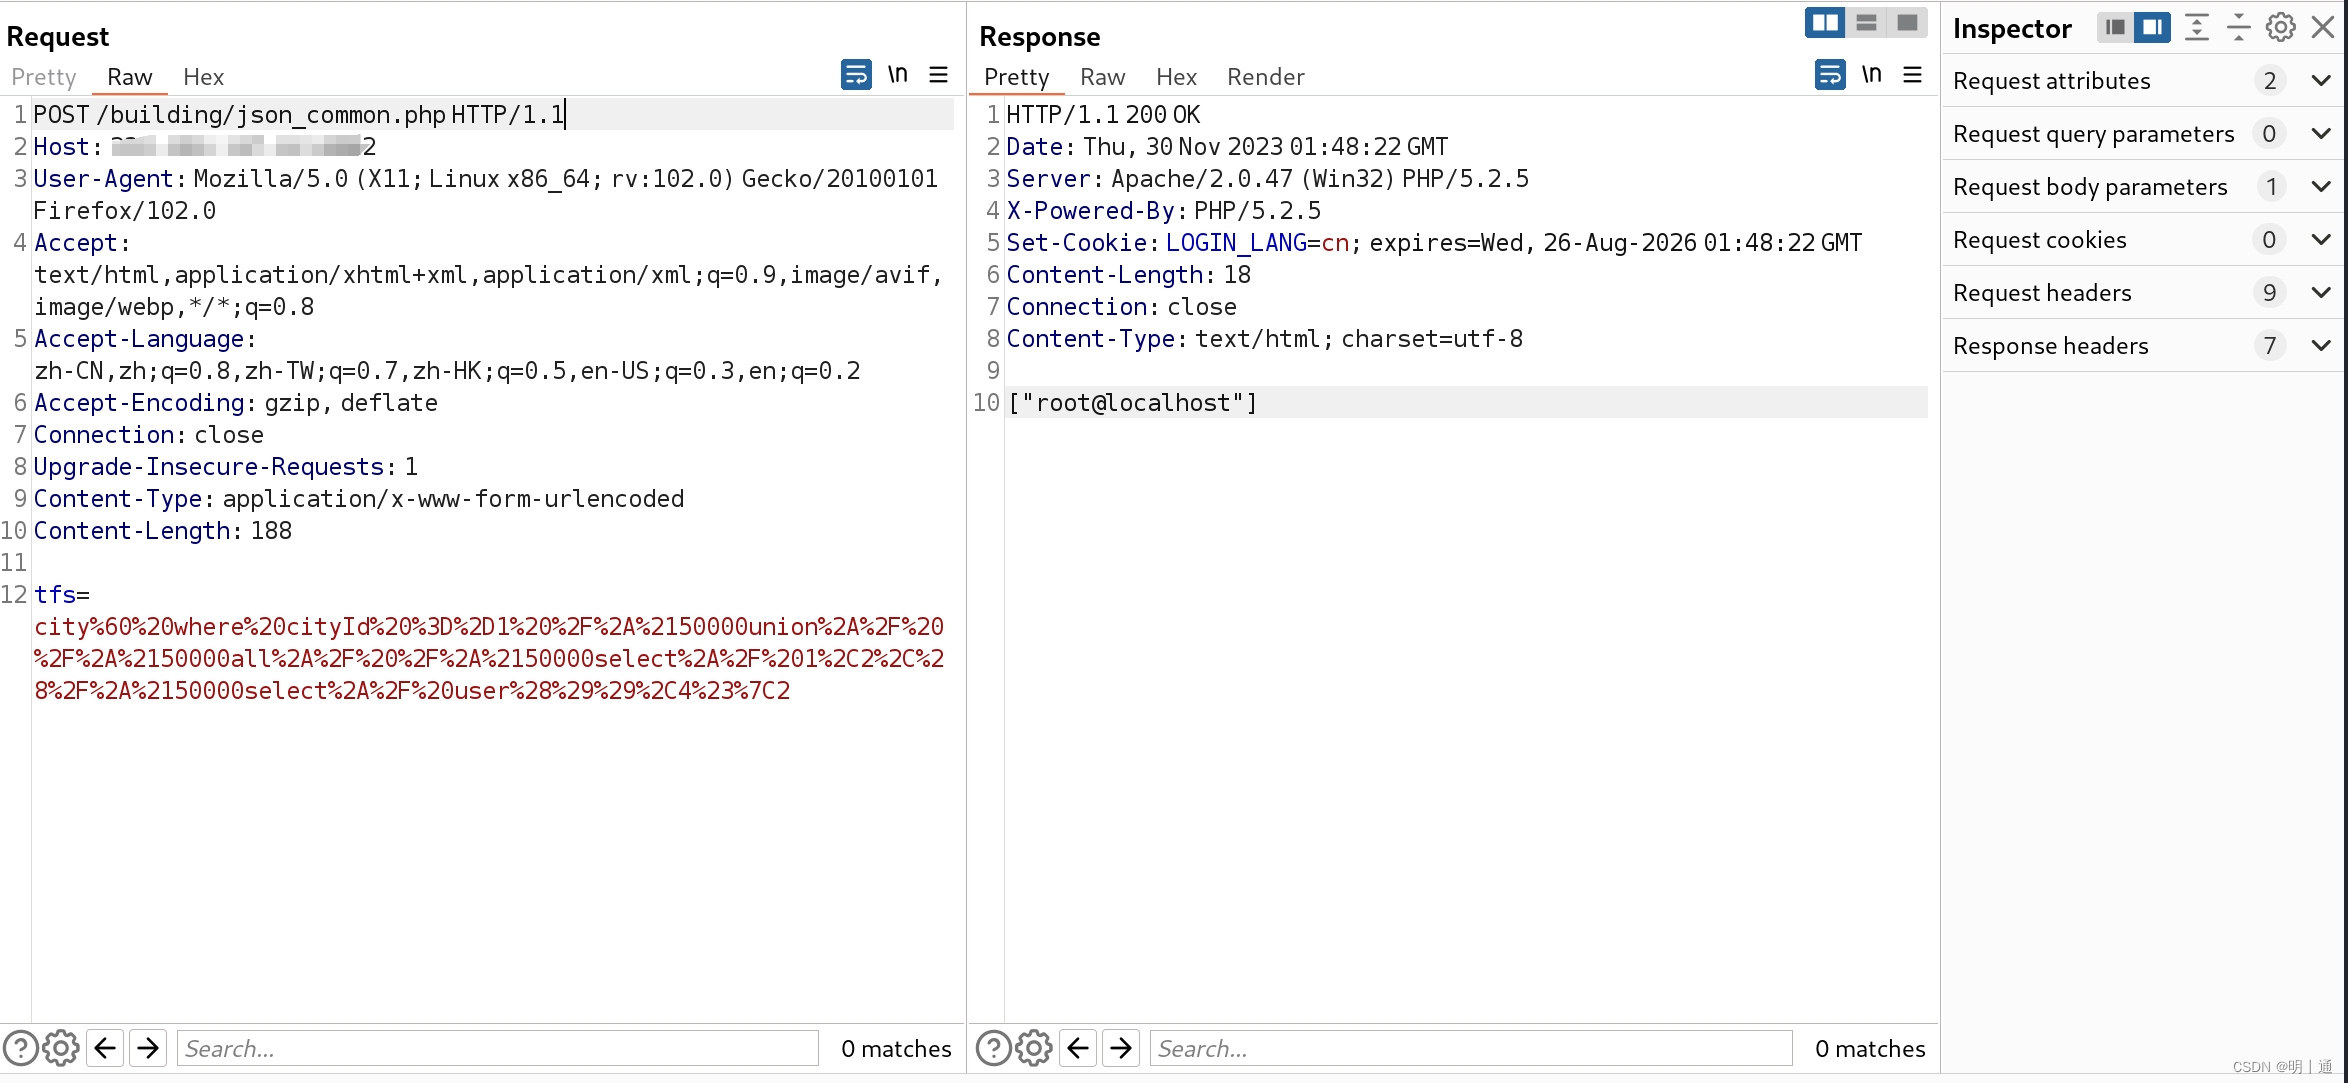The width and height of the screenshot is (2348, 1083).
Task: Expand the Request body parameters section
Action: (2322, 186)
